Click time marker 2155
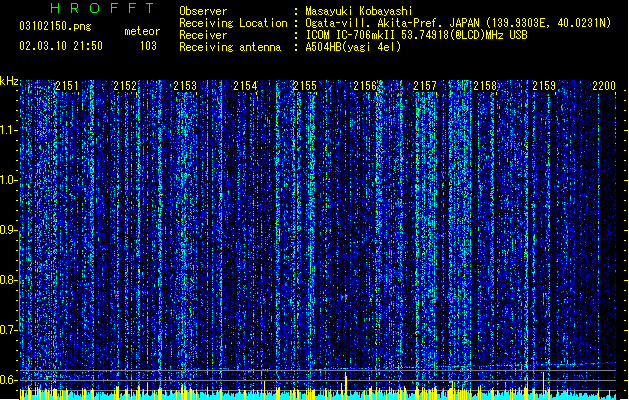This screenshot has height=400, width=629. point(305,86)
